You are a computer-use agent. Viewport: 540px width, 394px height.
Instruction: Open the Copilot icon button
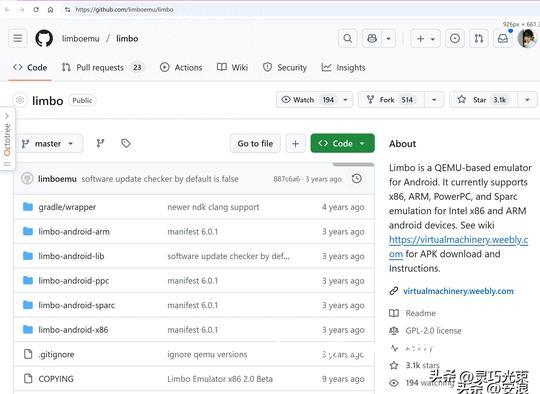coord(372,38)
